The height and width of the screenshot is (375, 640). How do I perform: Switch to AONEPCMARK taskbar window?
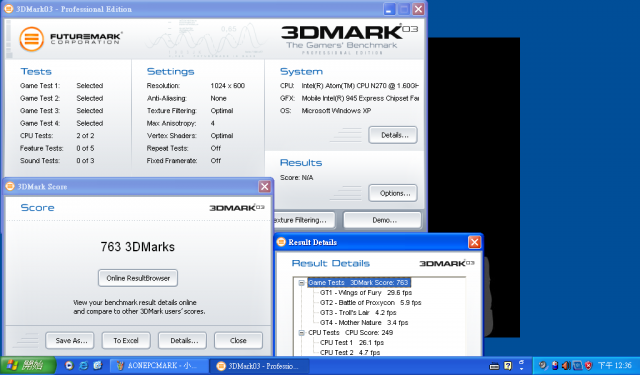[x=160, y=366]
